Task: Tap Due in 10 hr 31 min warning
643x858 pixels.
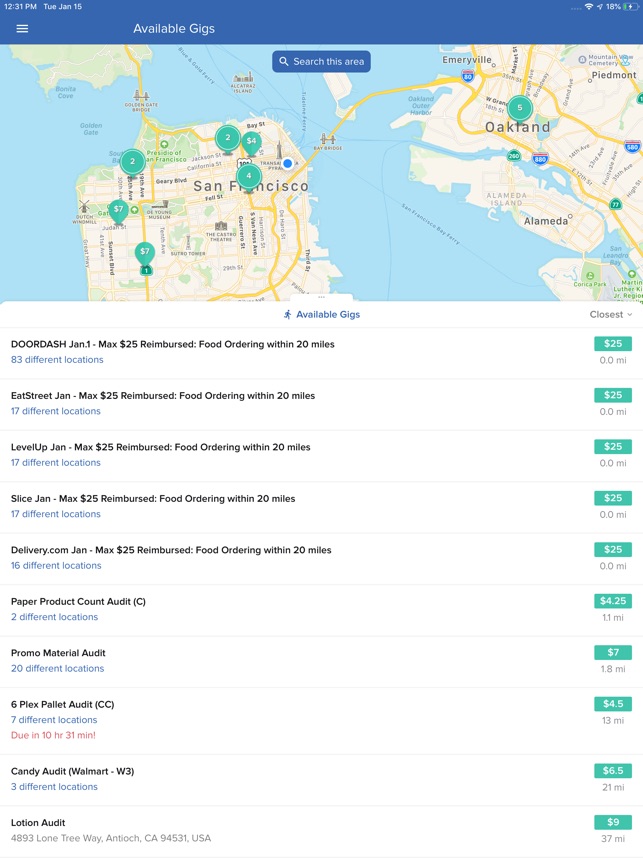Action: (53, 735)
